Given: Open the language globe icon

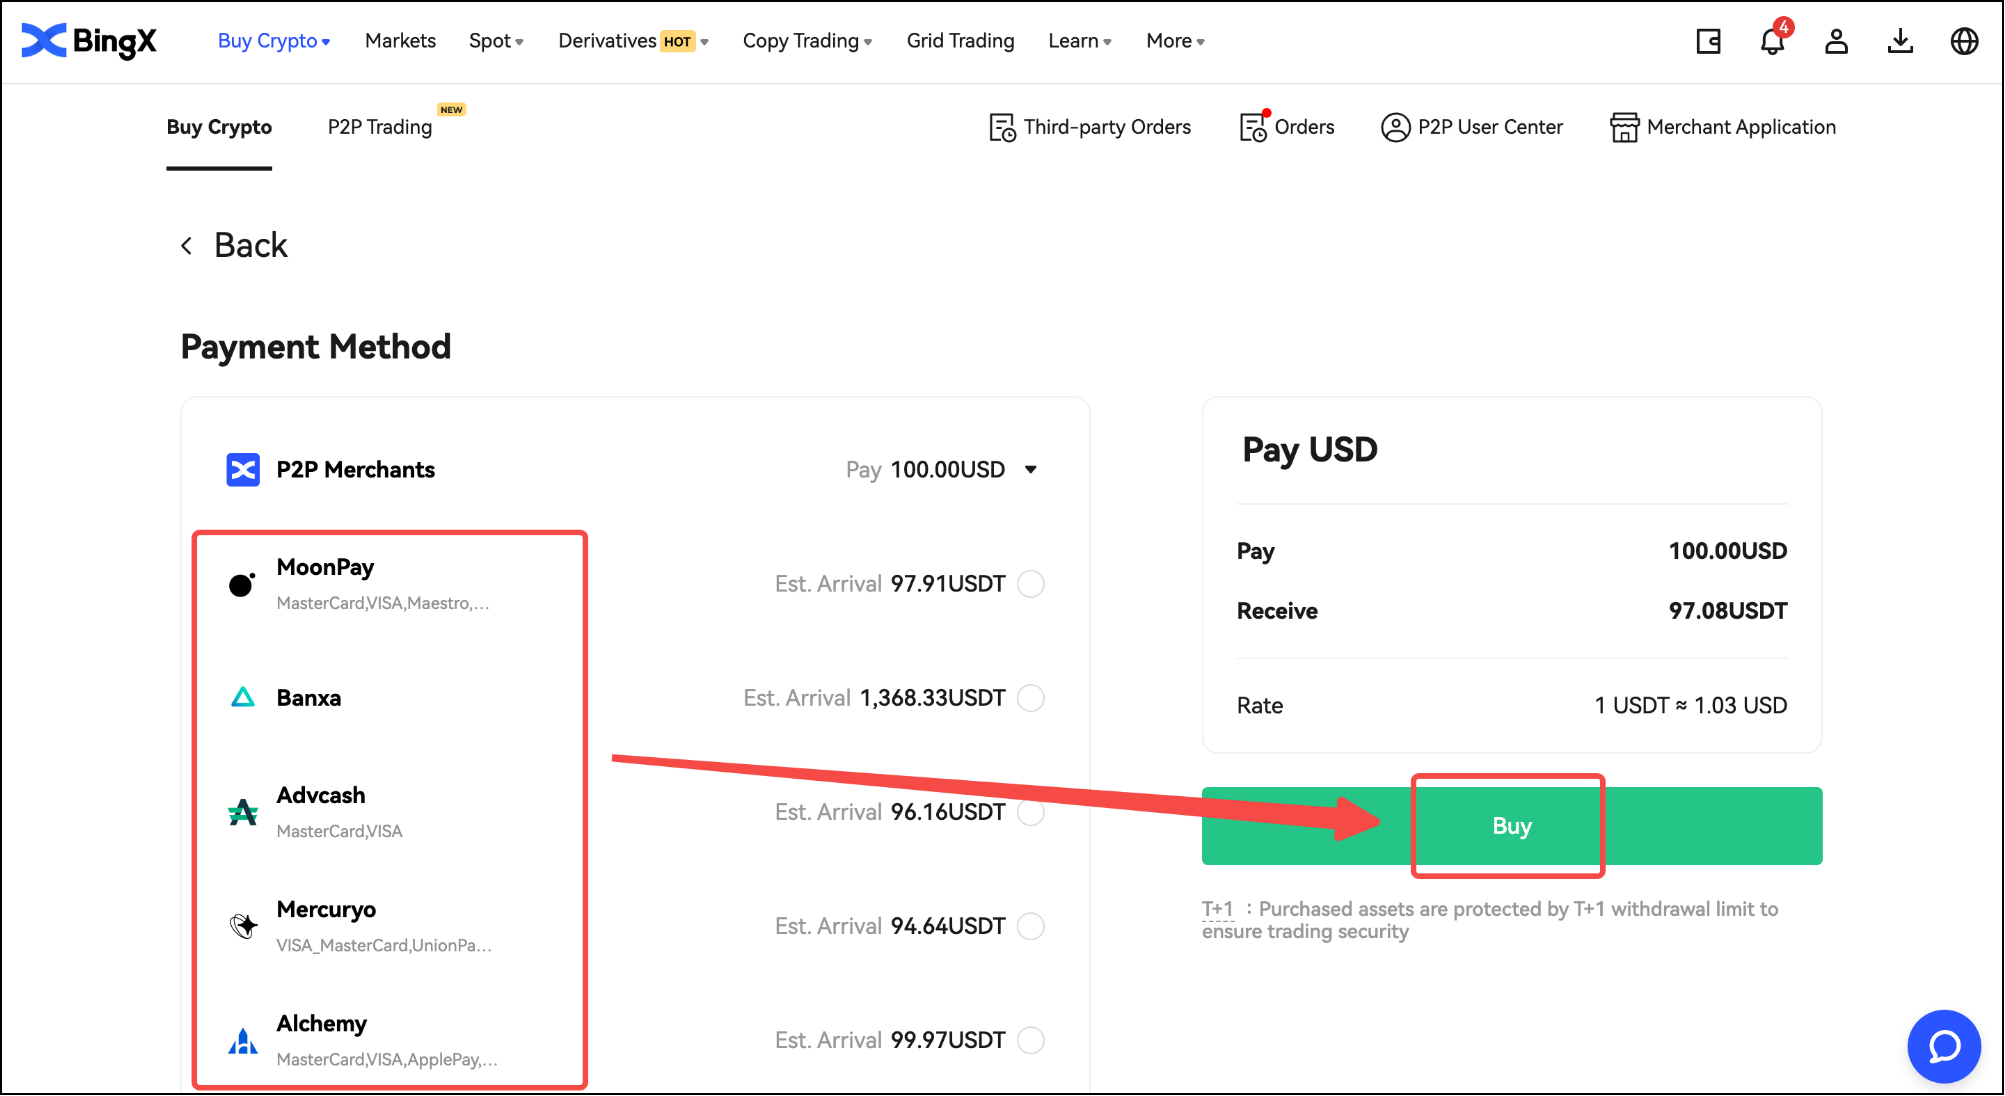Looking at the screenshot, I should (x=1965, y=41).
